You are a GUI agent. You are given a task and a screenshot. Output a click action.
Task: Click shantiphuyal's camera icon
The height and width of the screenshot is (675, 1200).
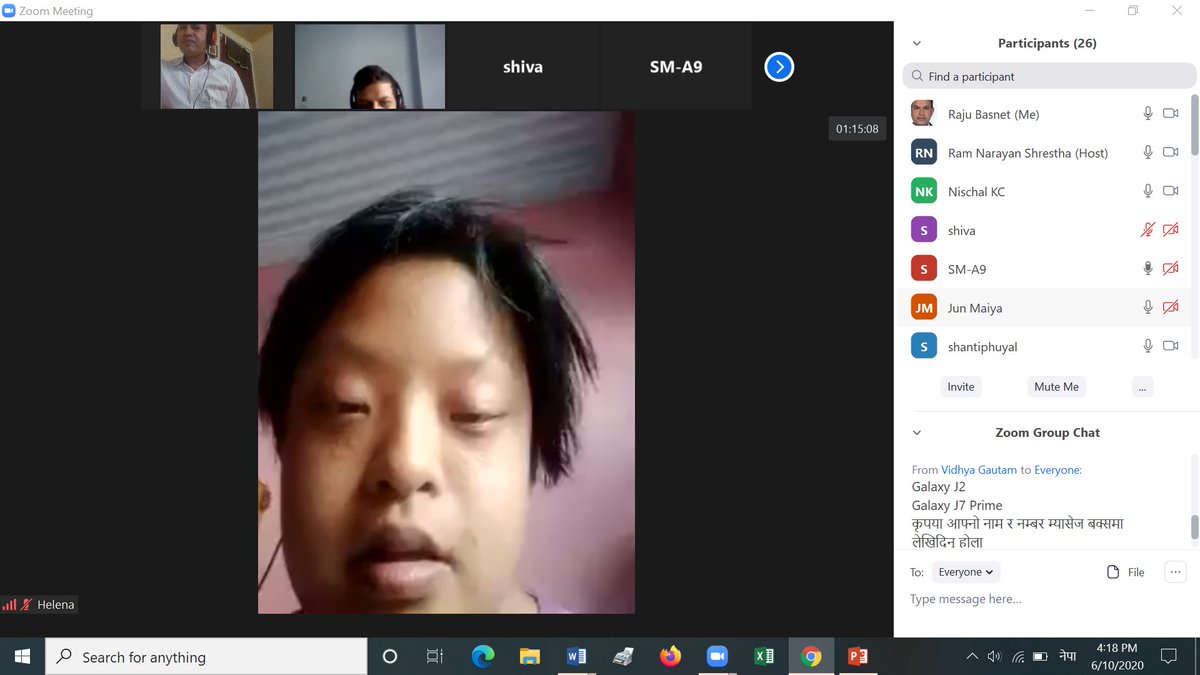pos(1171,346)
